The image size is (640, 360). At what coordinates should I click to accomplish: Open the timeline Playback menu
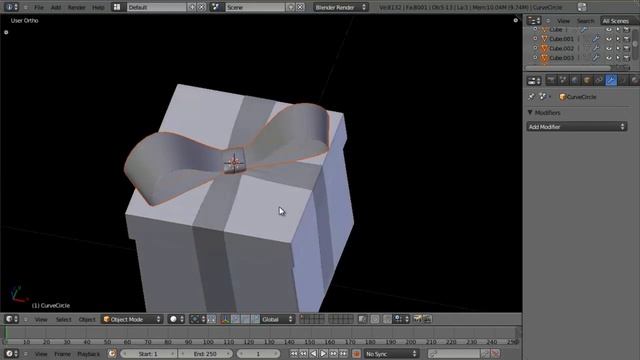tap(88, 354)
